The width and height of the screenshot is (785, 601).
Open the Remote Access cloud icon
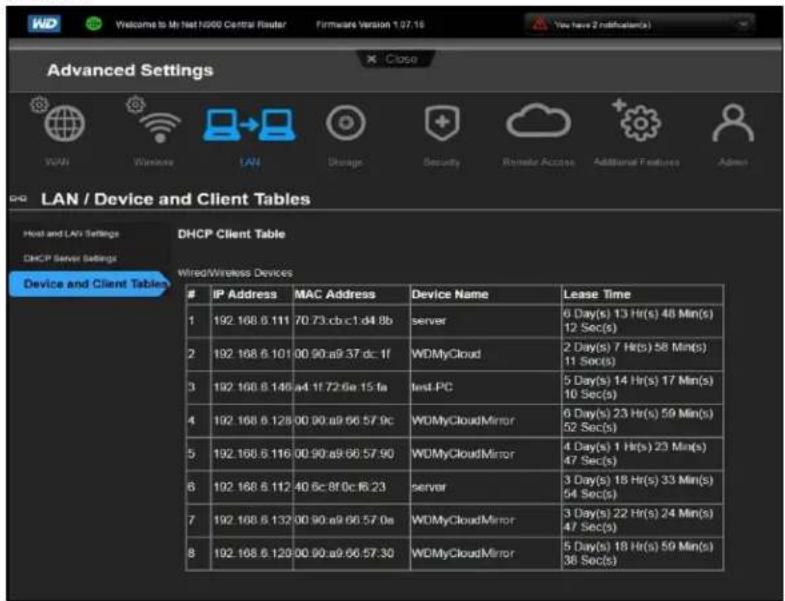point(538,121)
